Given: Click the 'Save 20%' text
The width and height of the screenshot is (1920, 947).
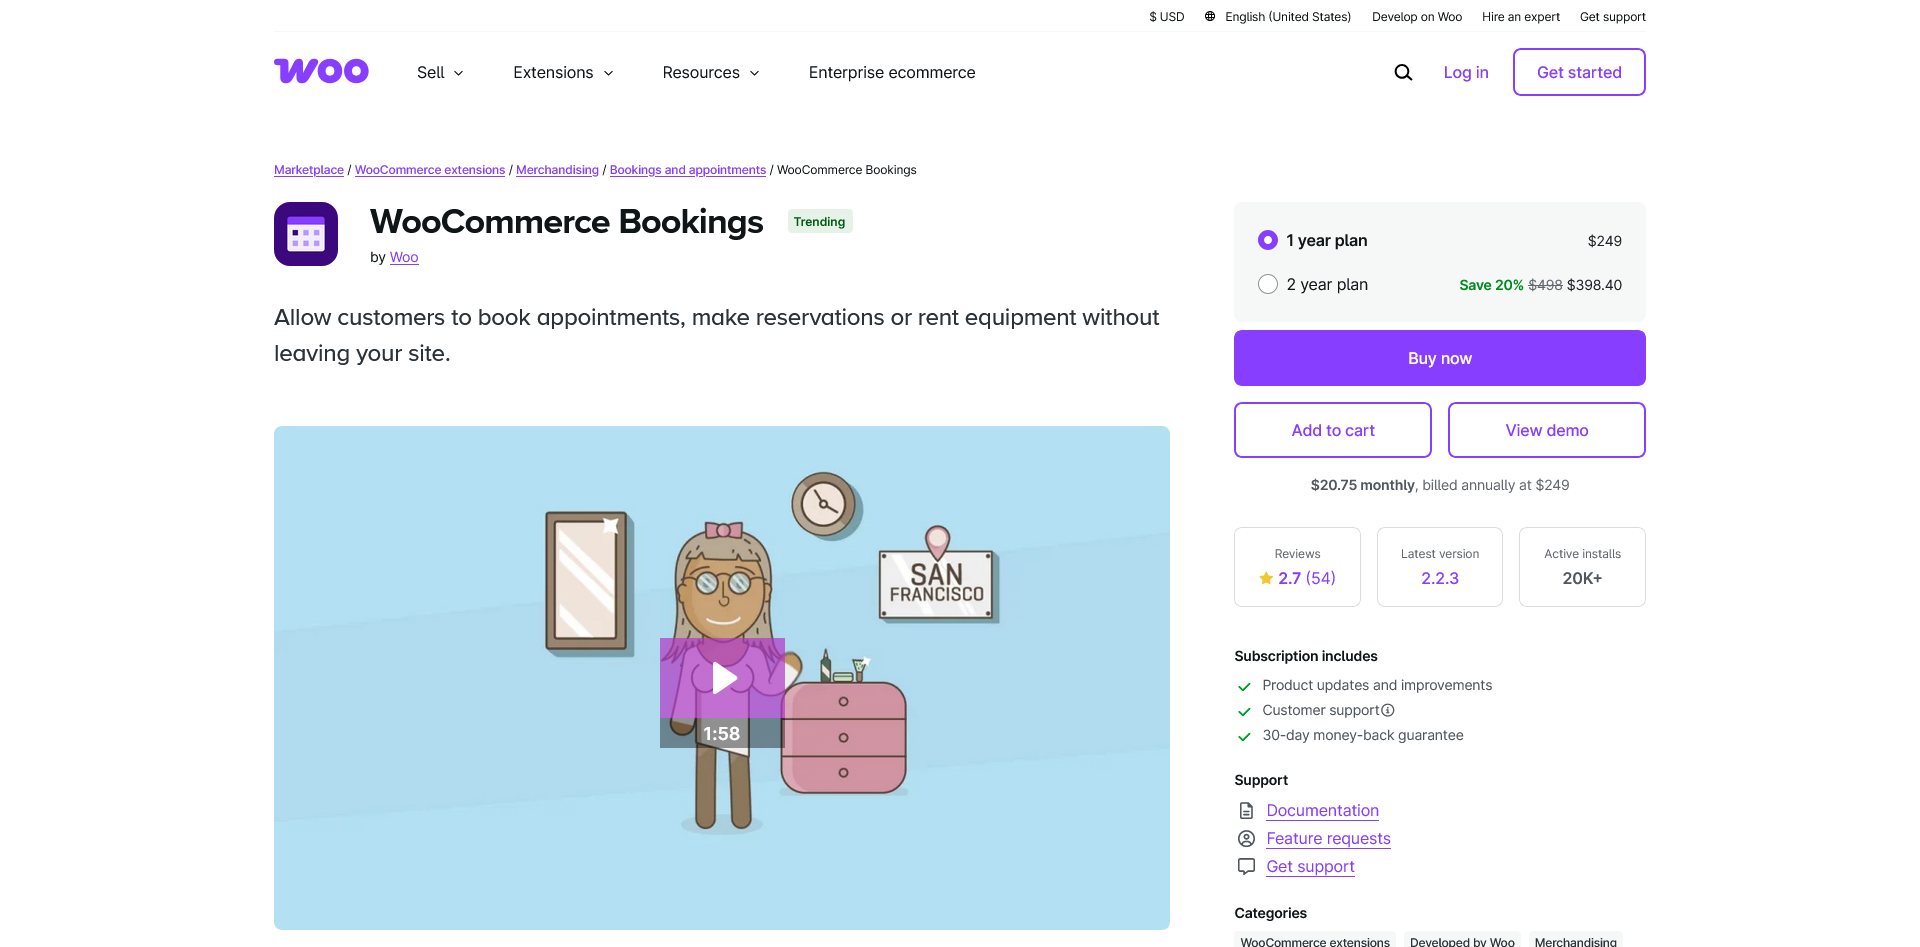Looking at the screenshot, I should pos(1491,285).
